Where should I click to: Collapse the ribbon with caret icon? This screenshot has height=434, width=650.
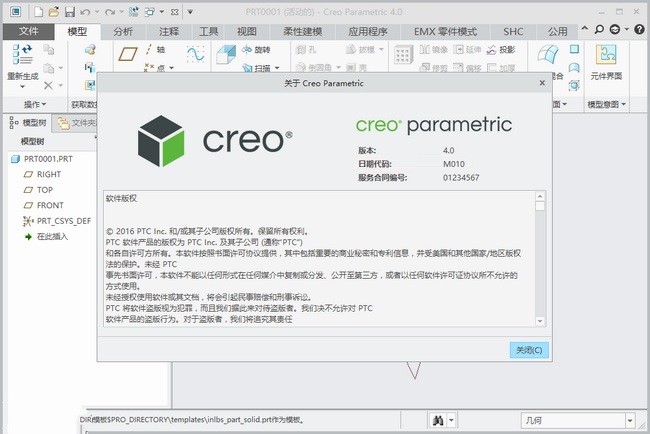[585, 29]
